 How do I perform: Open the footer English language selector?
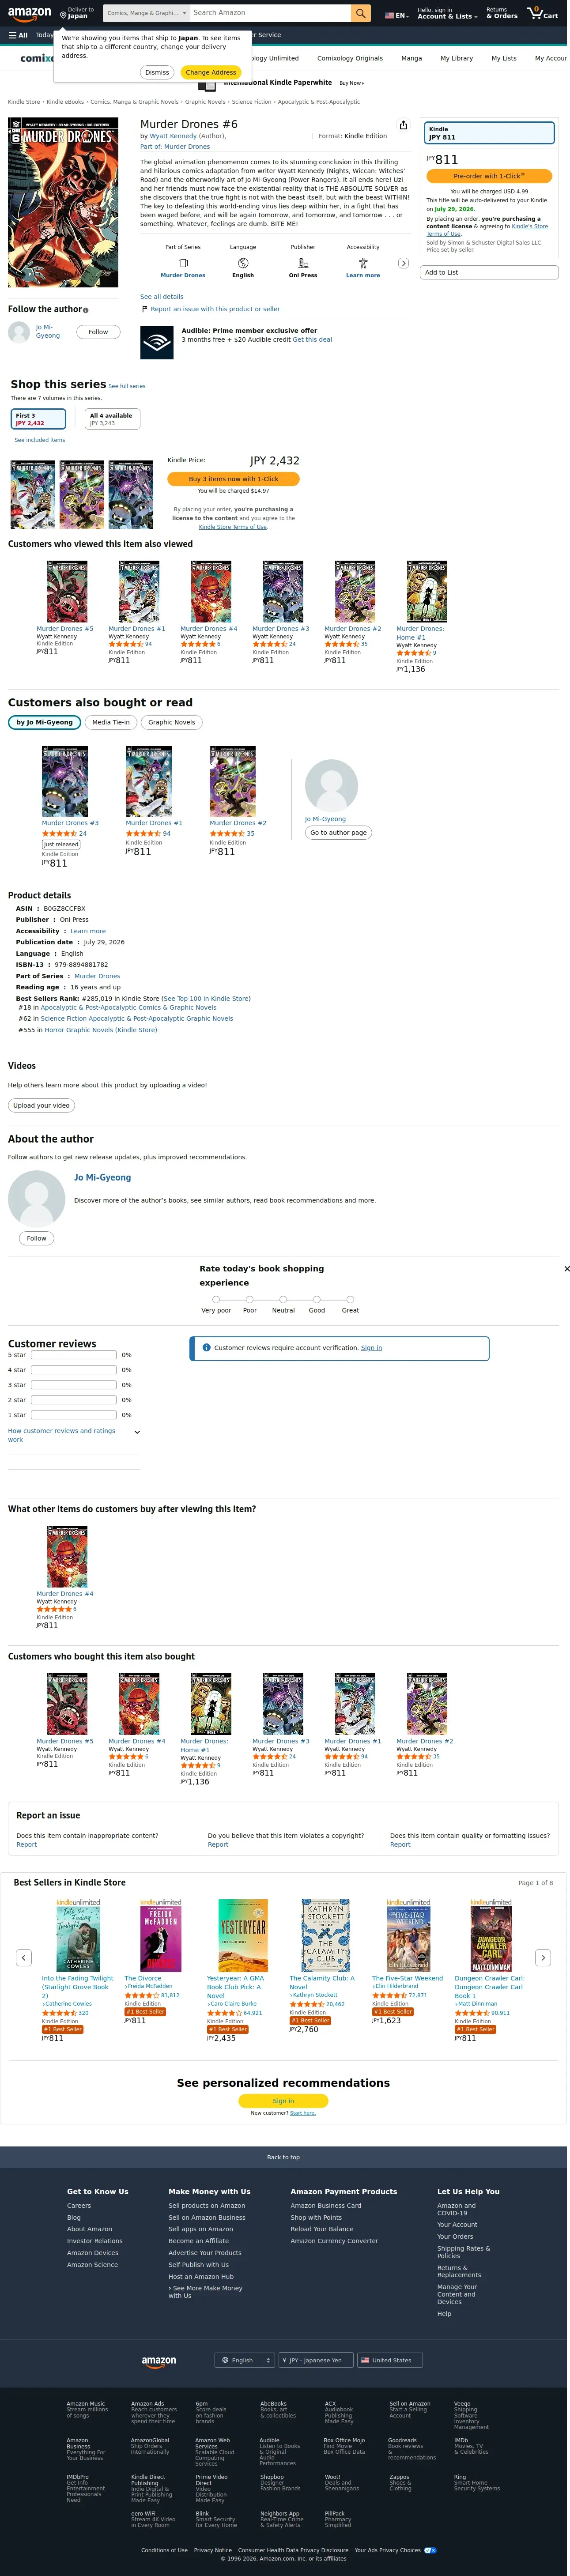pyautogui.click(x=244, y=2360)
